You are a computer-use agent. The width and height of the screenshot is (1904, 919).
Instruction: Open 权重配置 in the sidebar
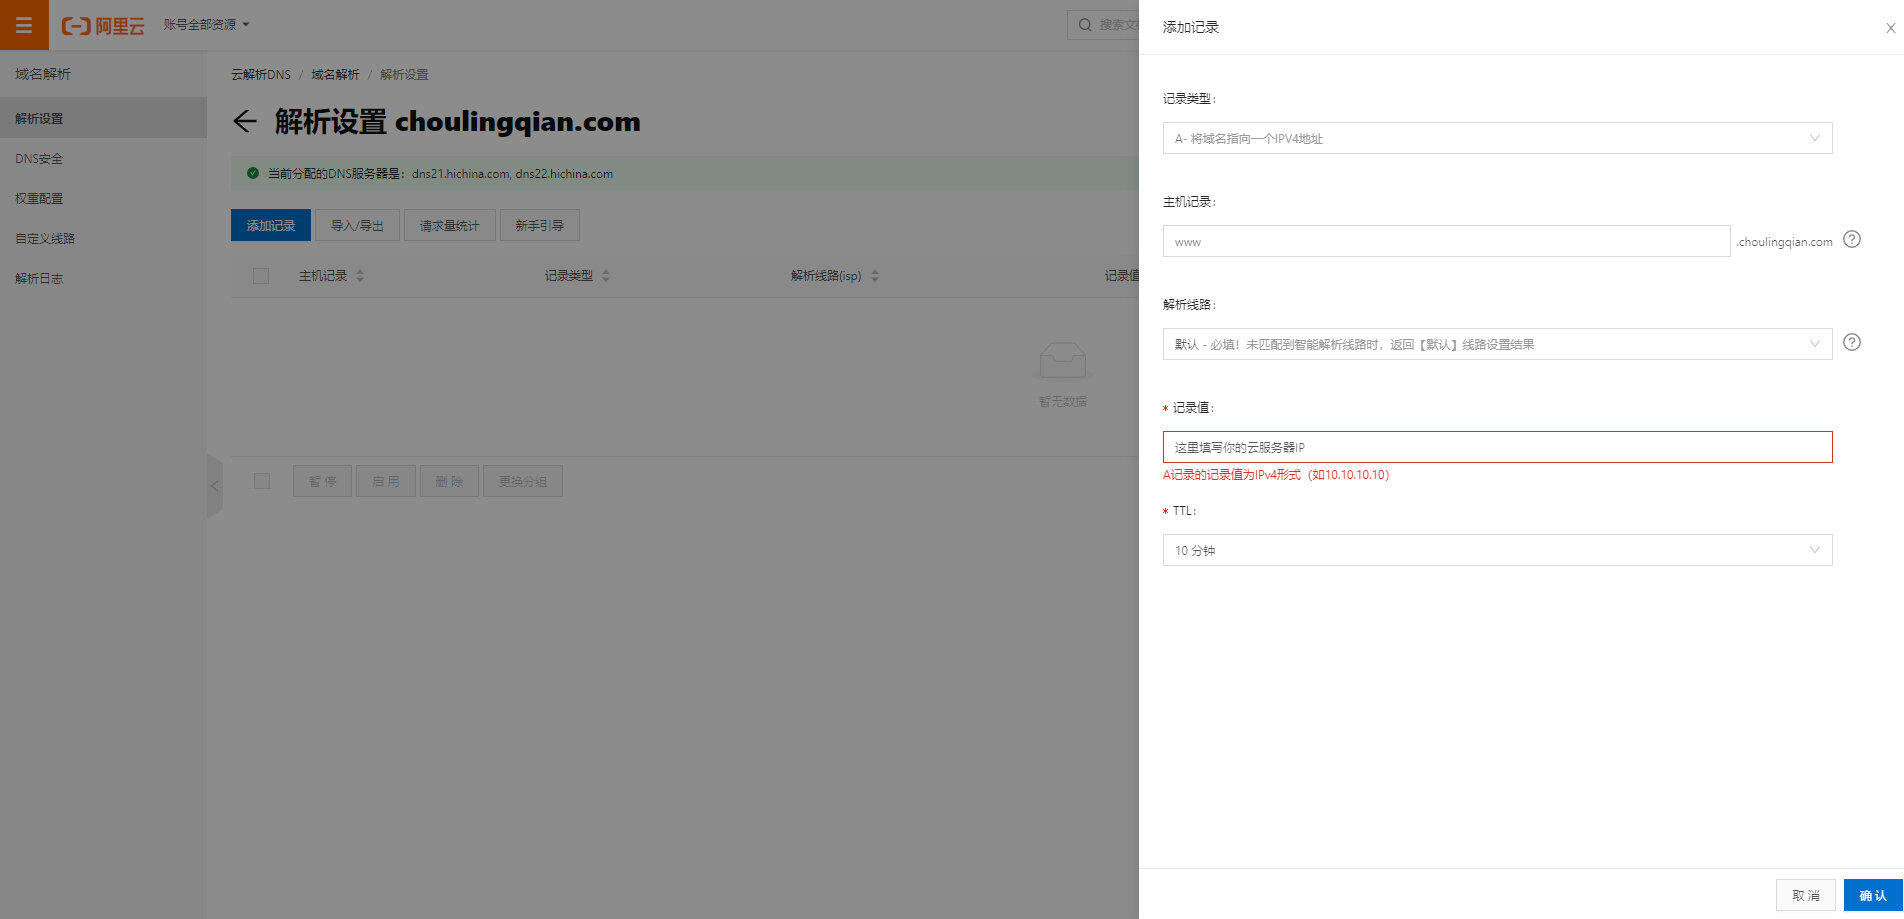[x=103, y=198]
